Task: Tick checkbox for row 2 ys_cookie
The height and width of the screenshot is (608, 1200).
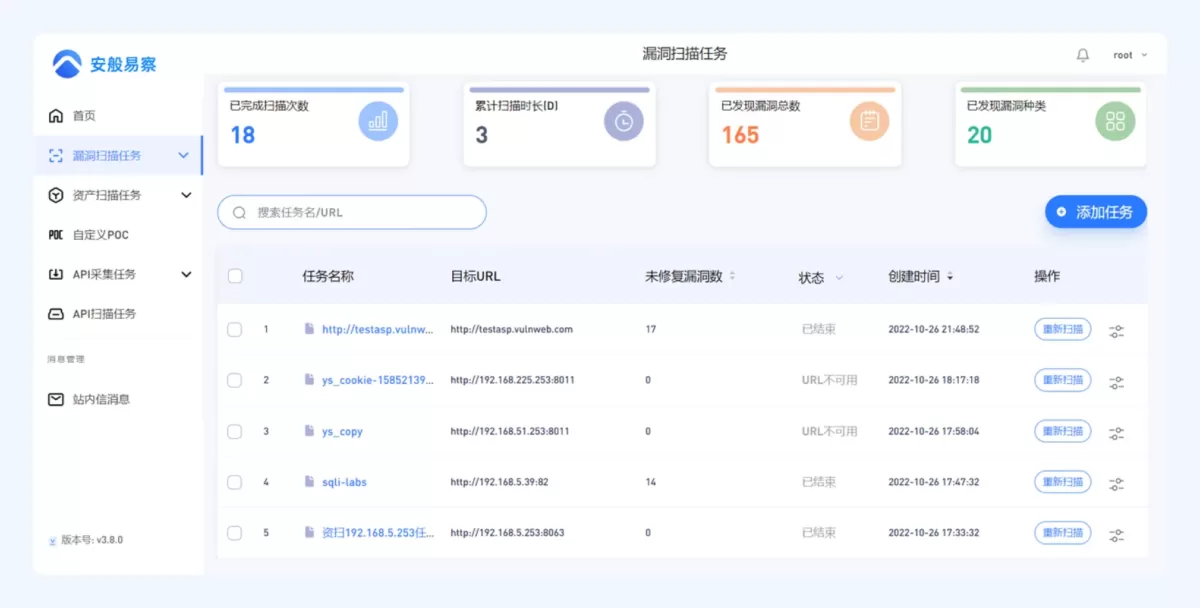Action: click(x=235, y=380)
